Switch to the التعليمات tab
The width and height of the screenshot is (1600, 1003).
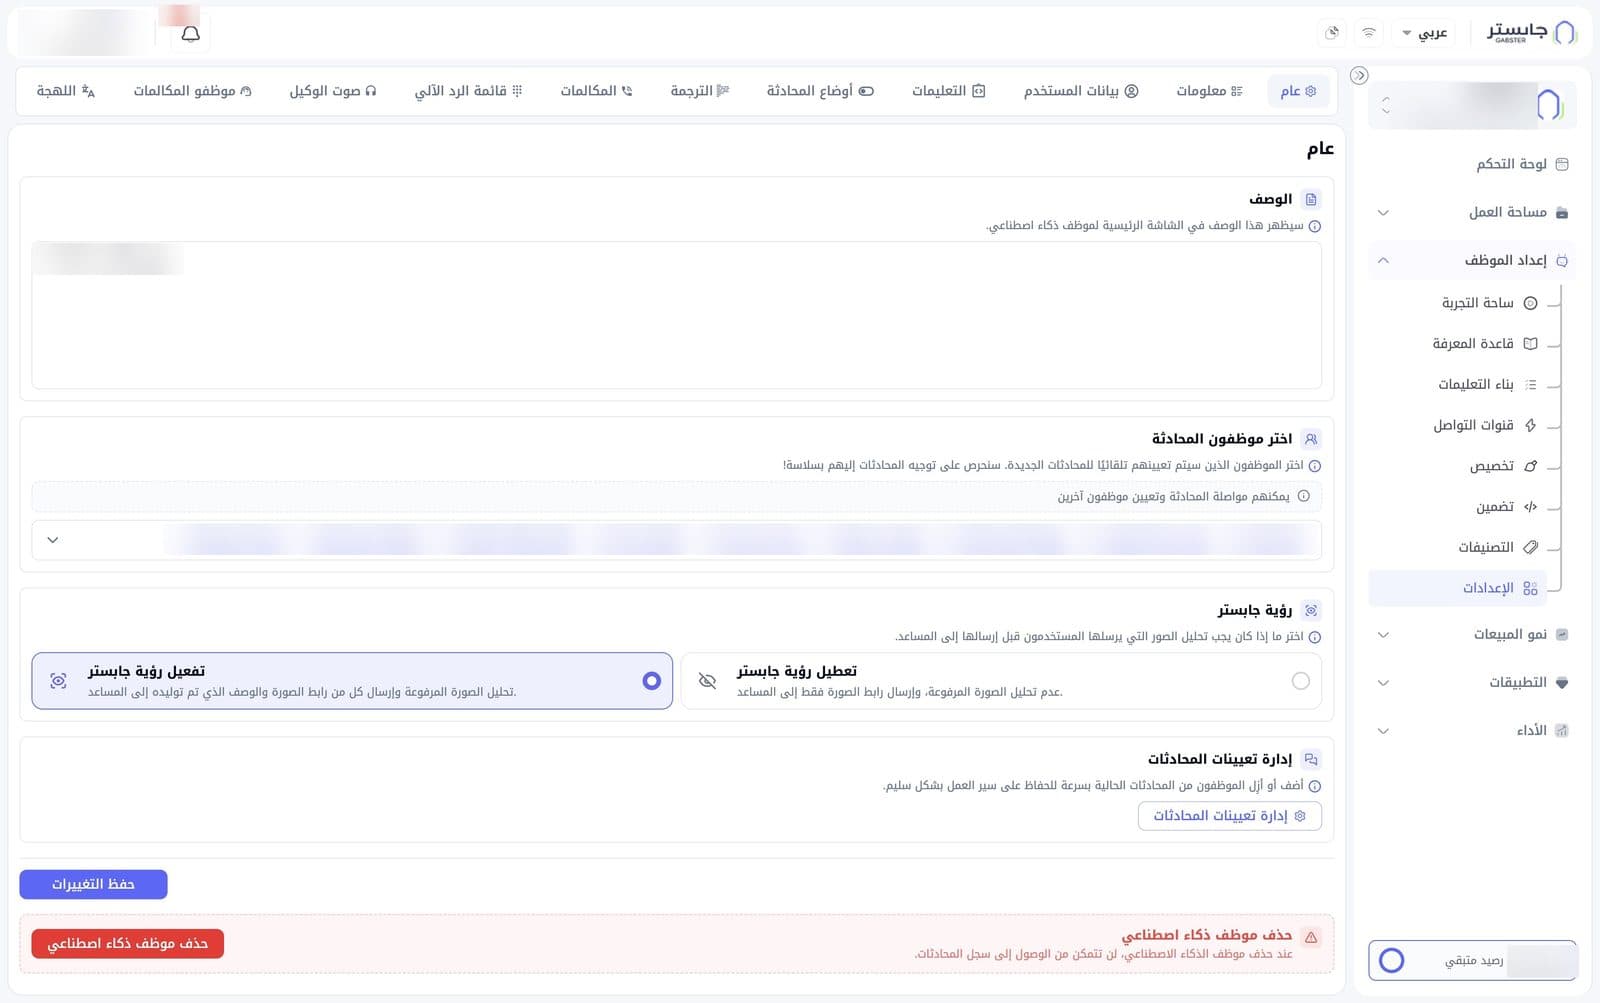[x=948, y=91]
